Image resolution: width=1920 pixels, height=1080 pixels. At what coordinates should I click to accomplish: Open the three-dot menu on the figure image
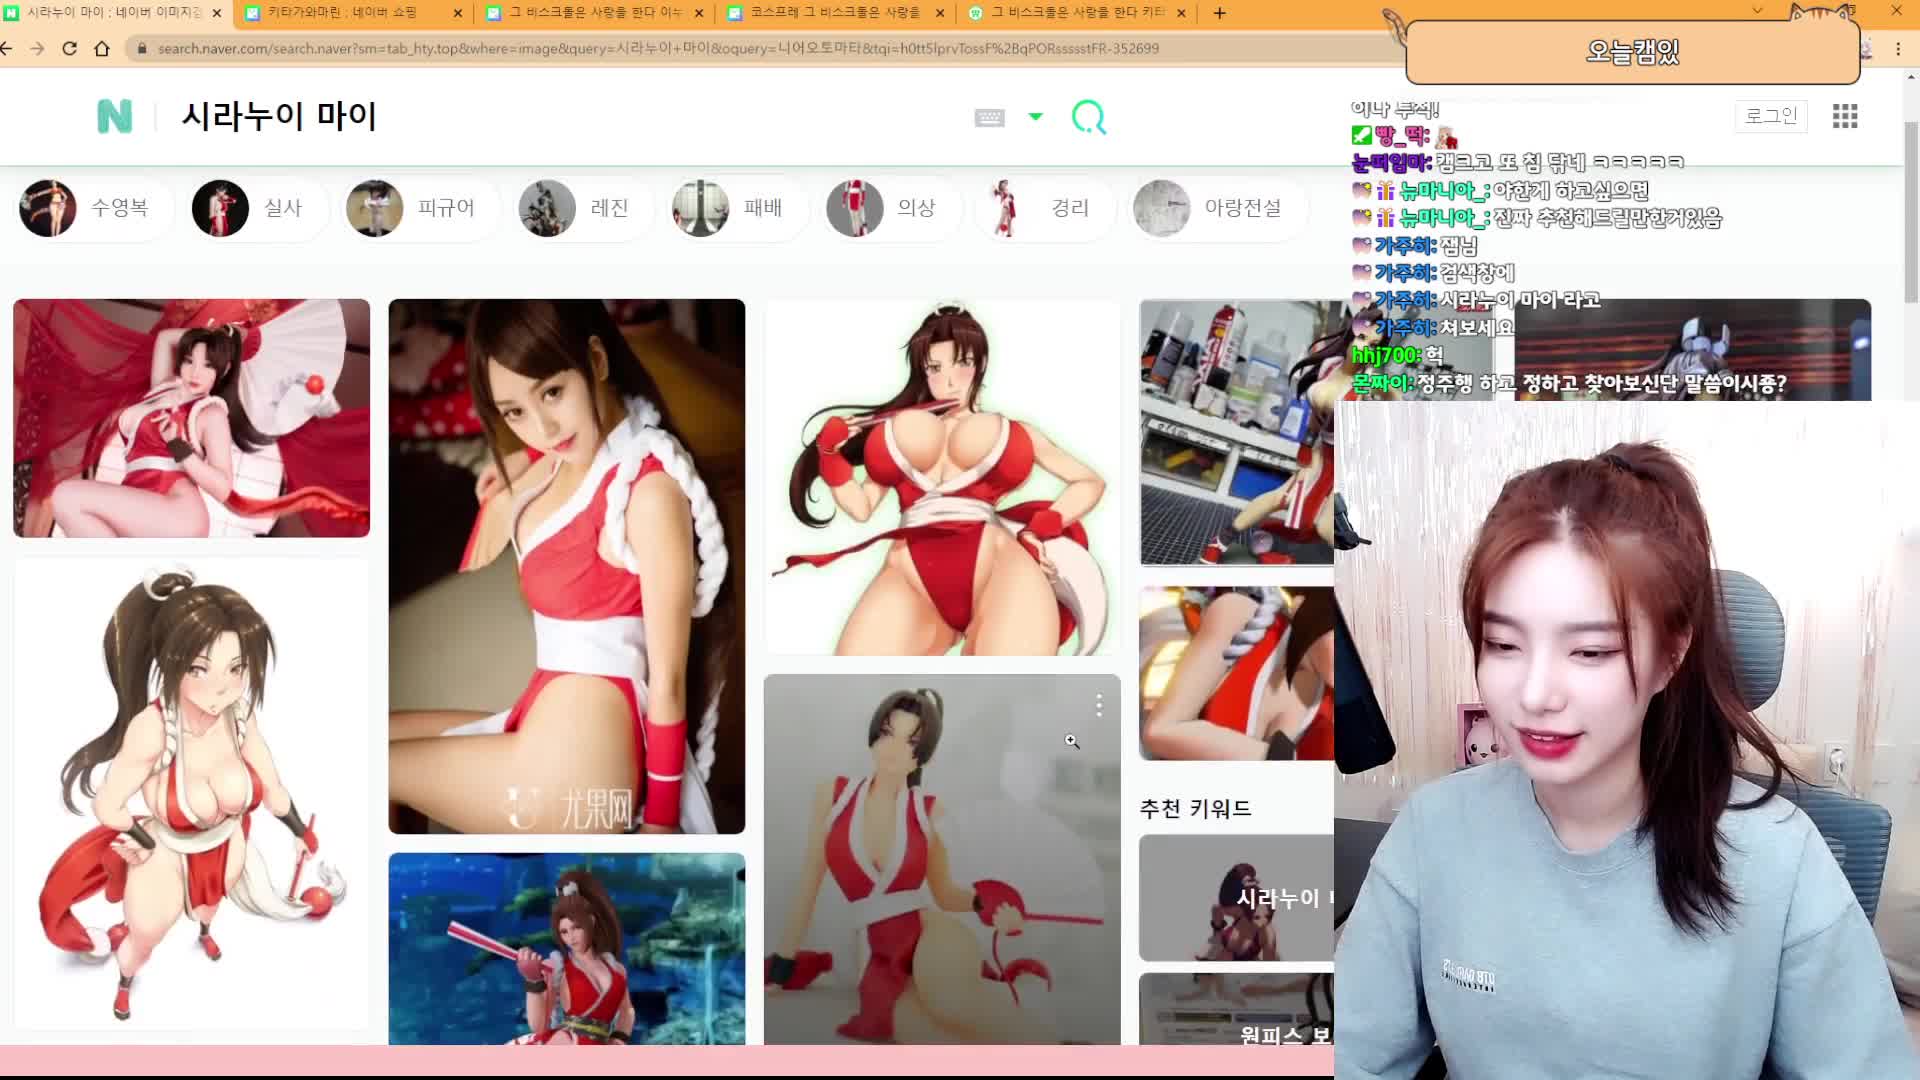click(x=1098, y=705)
